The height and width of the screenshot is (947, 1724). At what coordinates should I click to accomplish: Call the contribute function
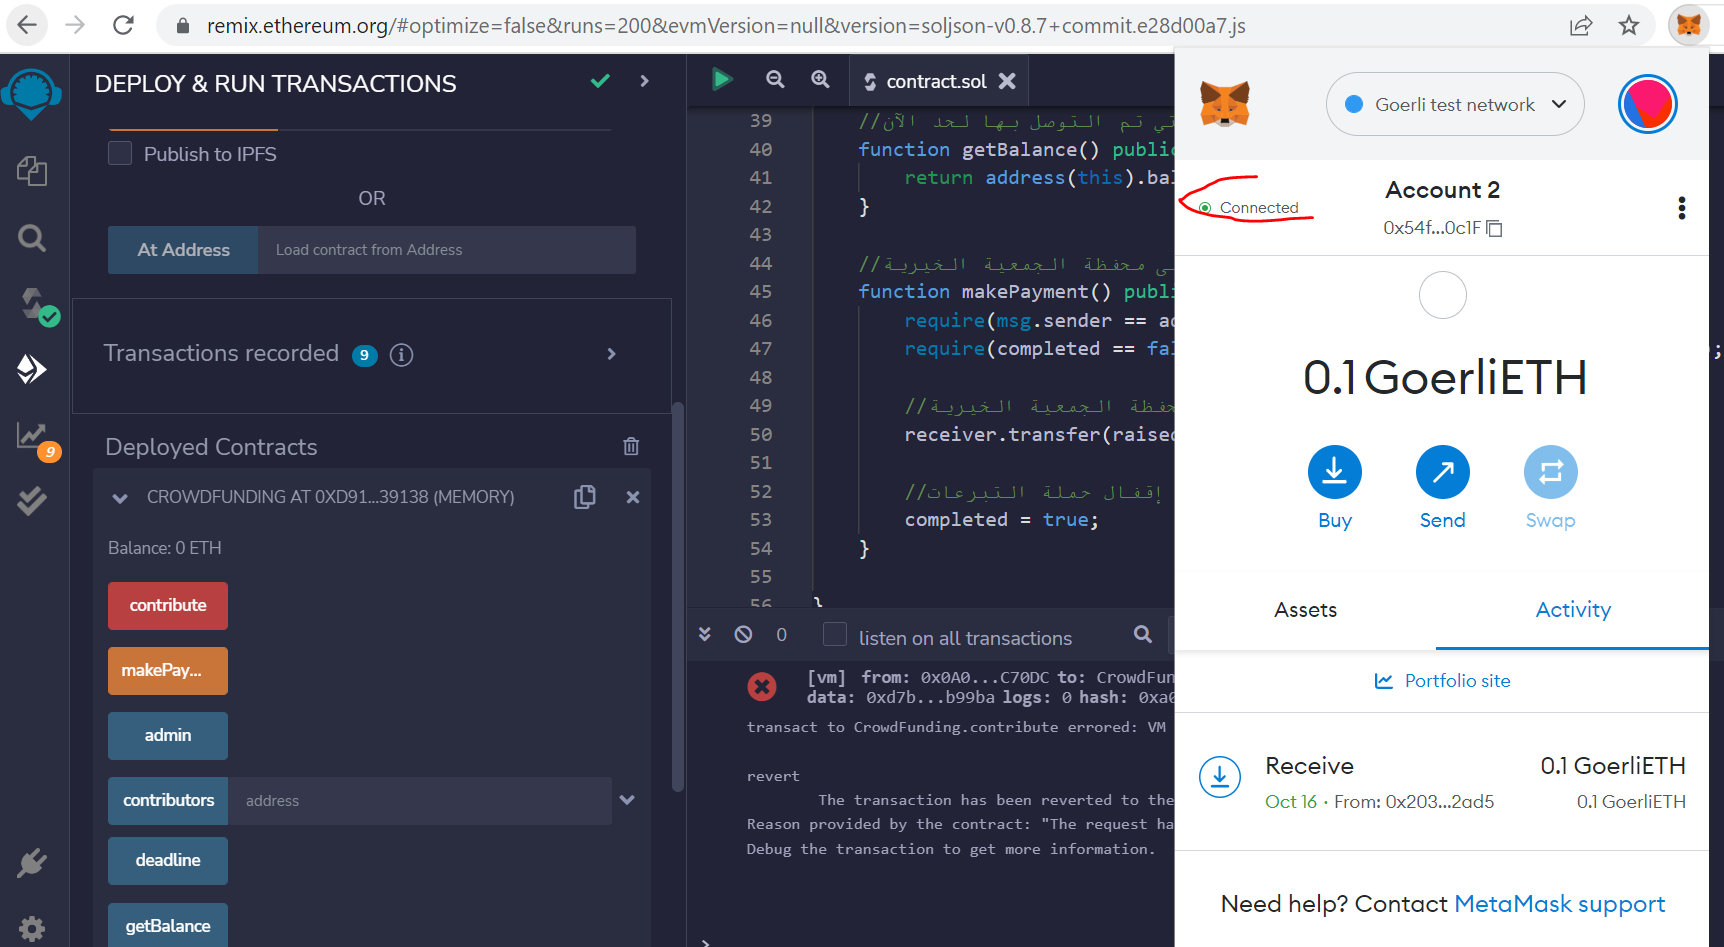[x=168, y=606]
